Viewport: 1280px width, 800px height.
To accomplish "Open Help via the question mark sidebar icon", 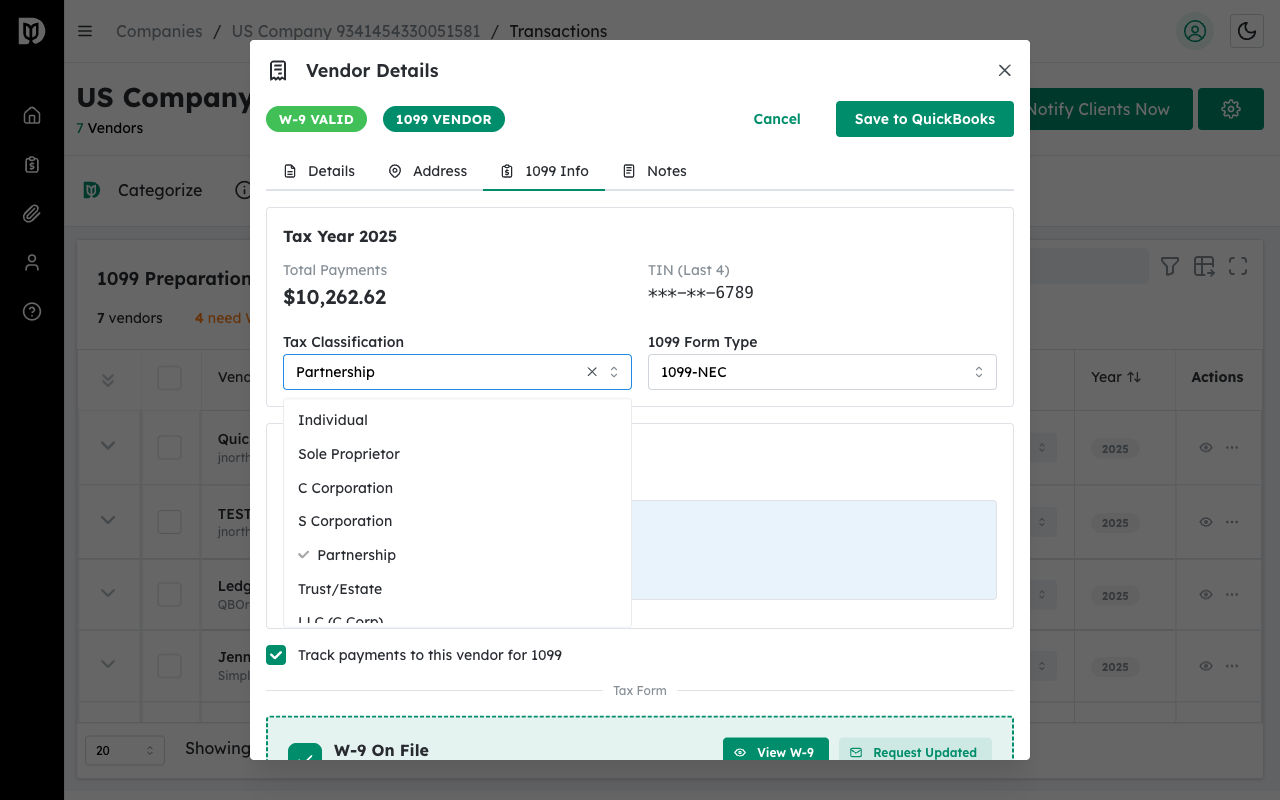I will 31,311.
